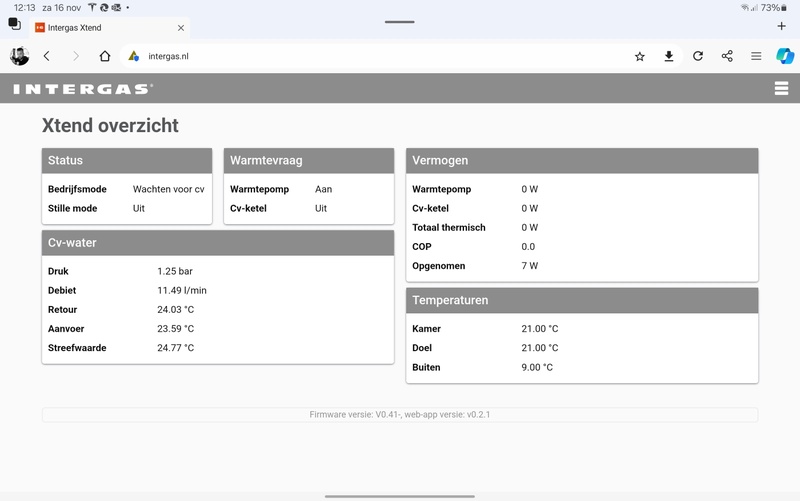Viewport: 800px width, 501px height.
Task: Click the Temperaturen panel header
Action: [582, 300]
